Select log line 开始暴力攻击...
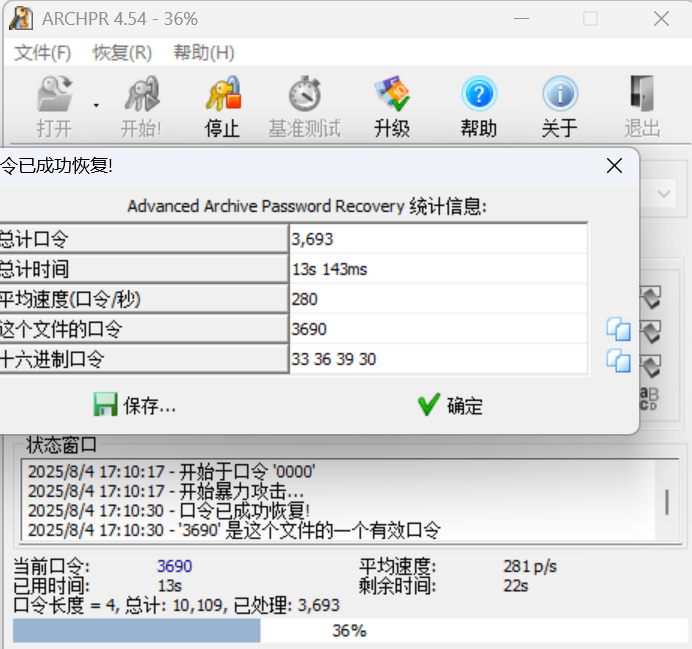Viewport: 692px width, 649px height. (166, 491)
